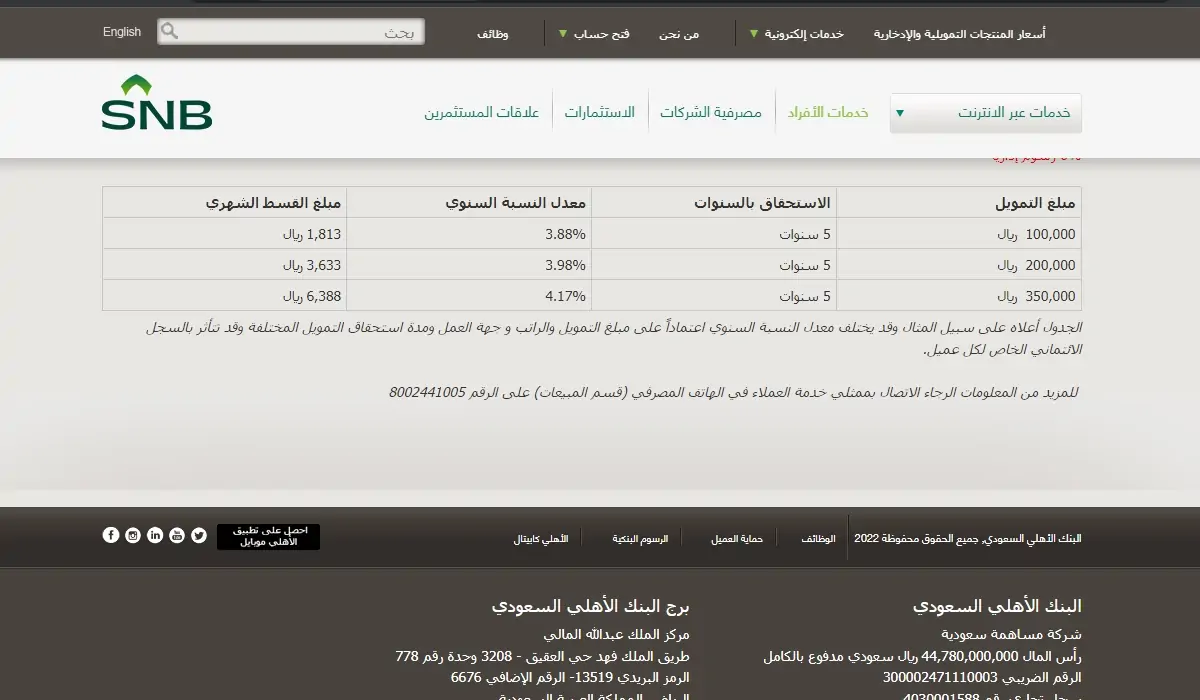Click the 6,388 ريال monthly installment cell
Viewport: 1200px width, 700px height.
225,296
